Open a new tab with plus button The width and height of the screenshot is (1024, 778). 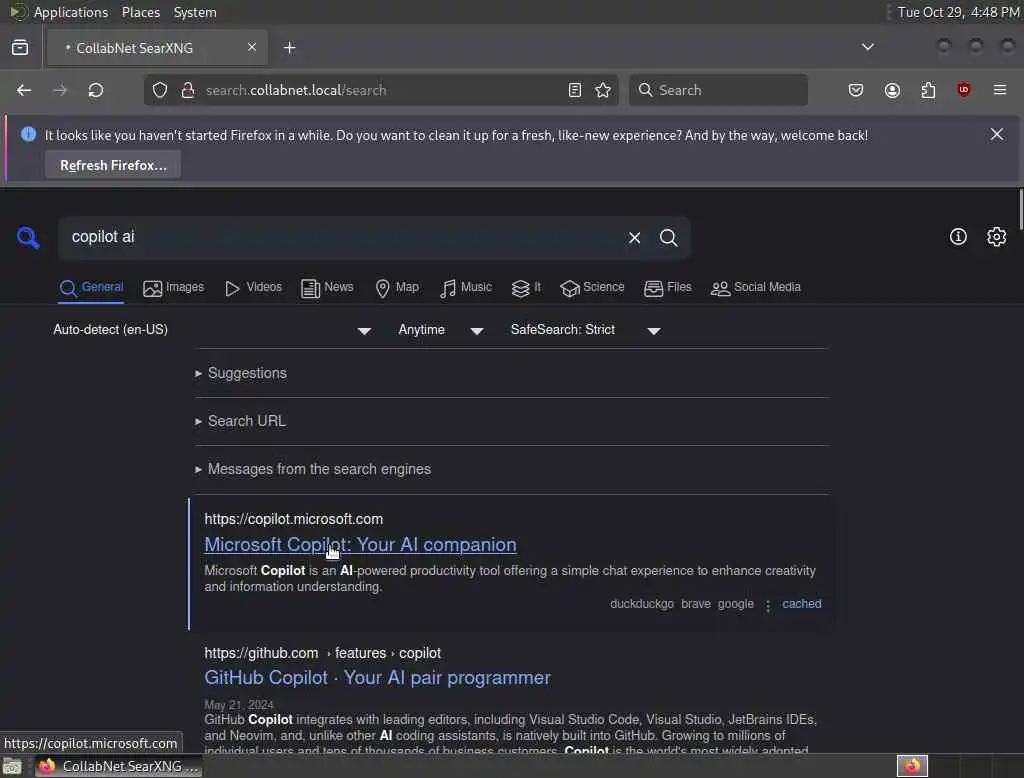(x=290, y=48)
